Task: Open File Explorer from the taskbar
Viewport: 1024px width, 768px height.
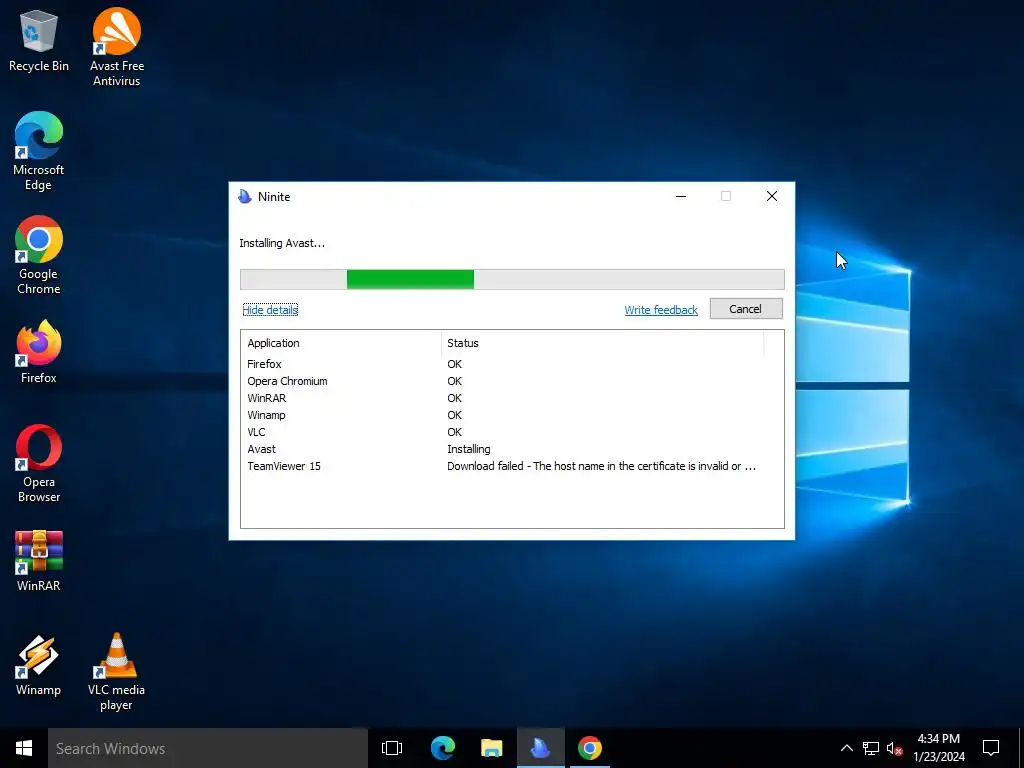Action: click(x=492, y=748)
